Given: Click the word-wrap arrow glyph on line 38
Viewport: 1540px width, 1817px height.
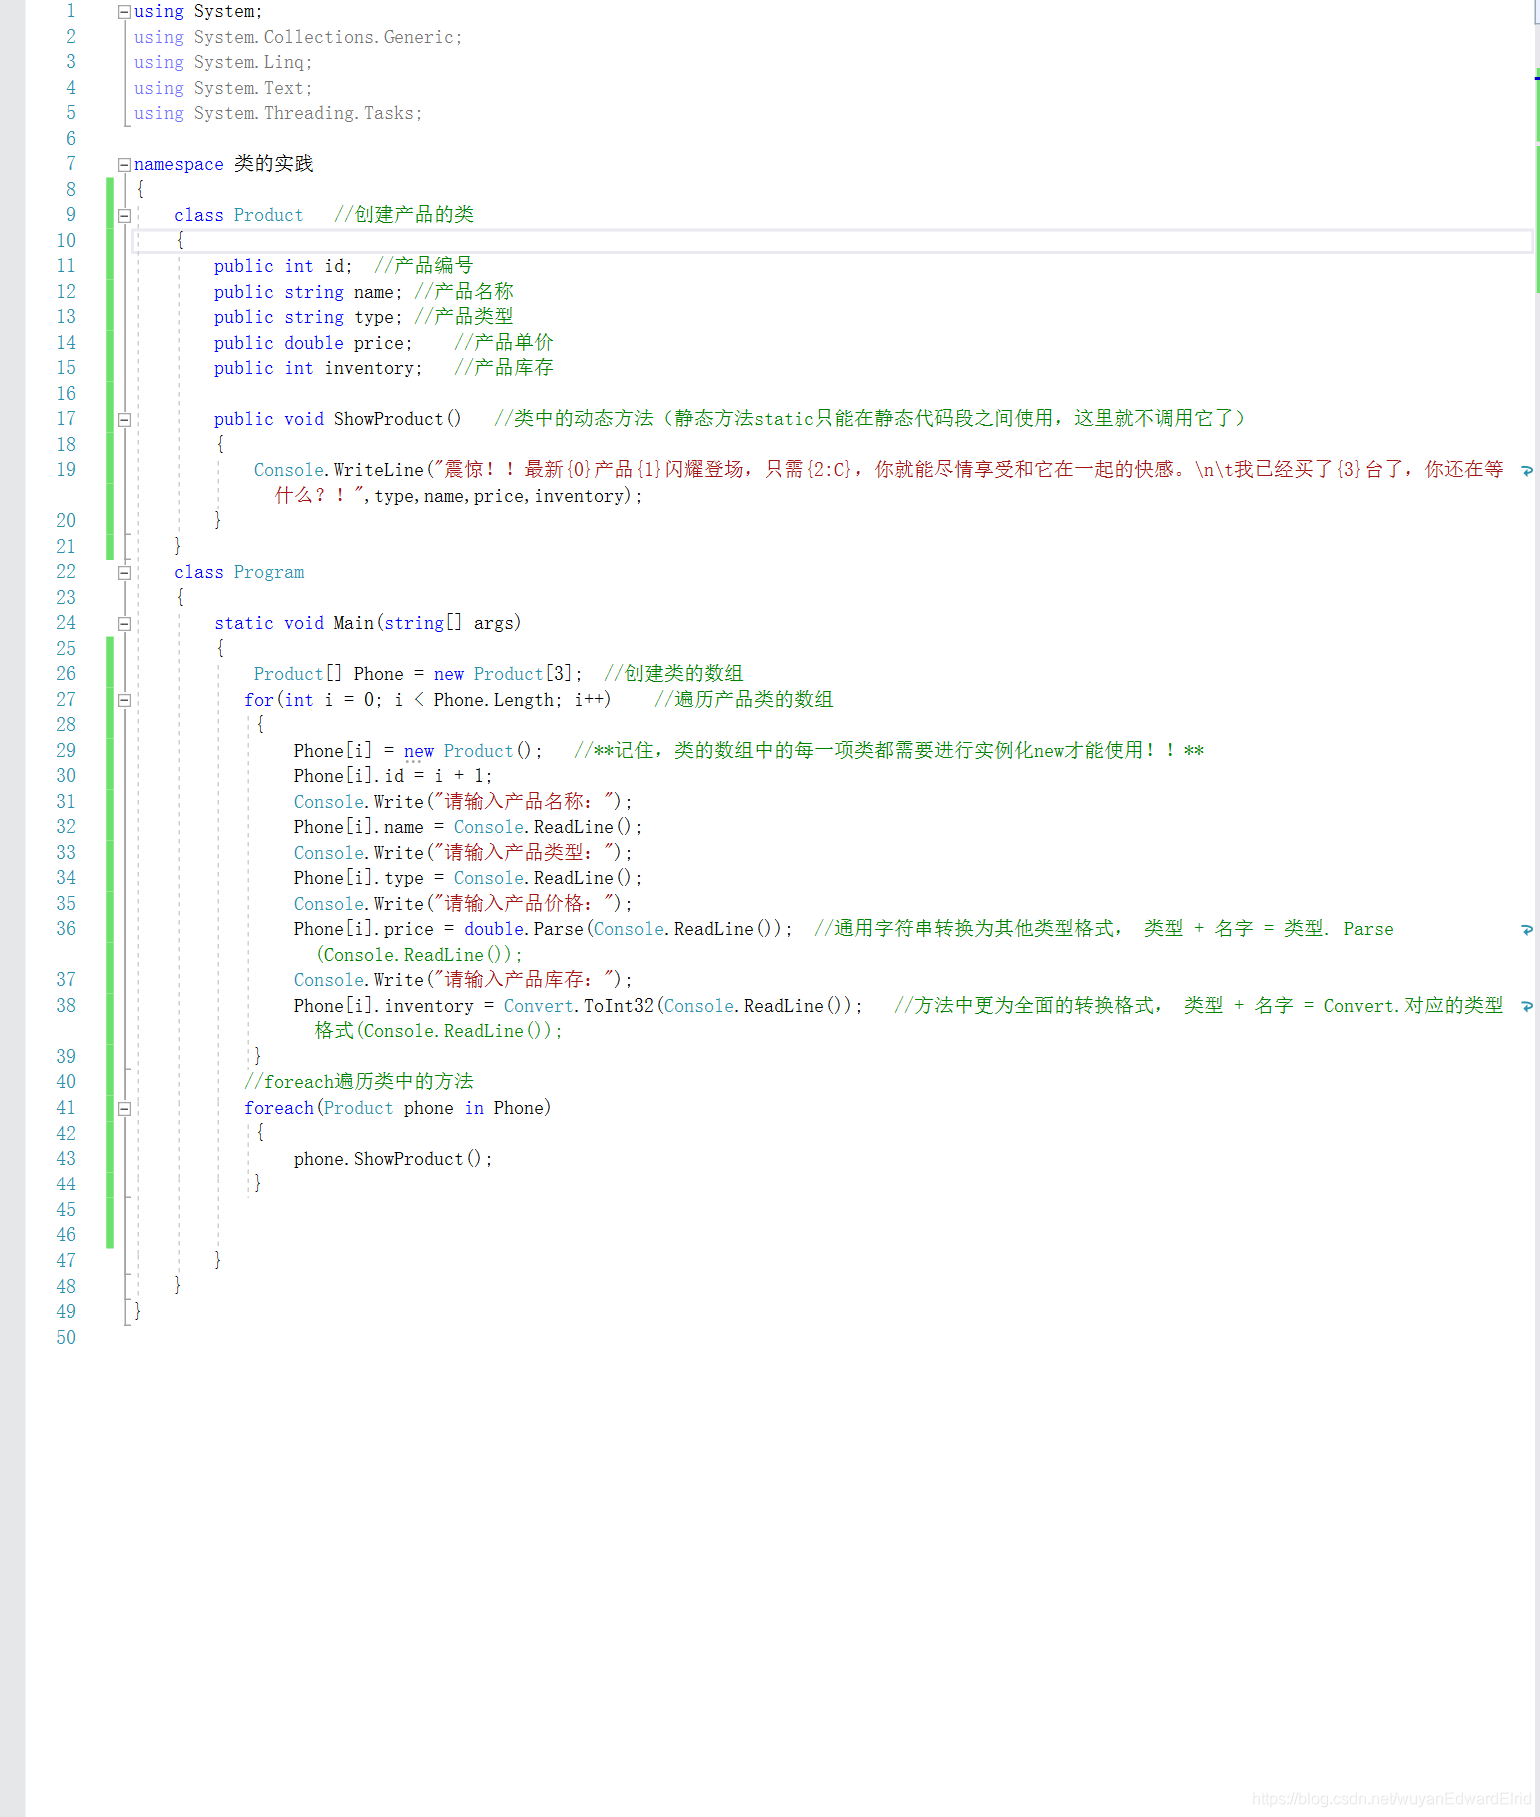Looking at the screenshot, I should 1526,1006.
